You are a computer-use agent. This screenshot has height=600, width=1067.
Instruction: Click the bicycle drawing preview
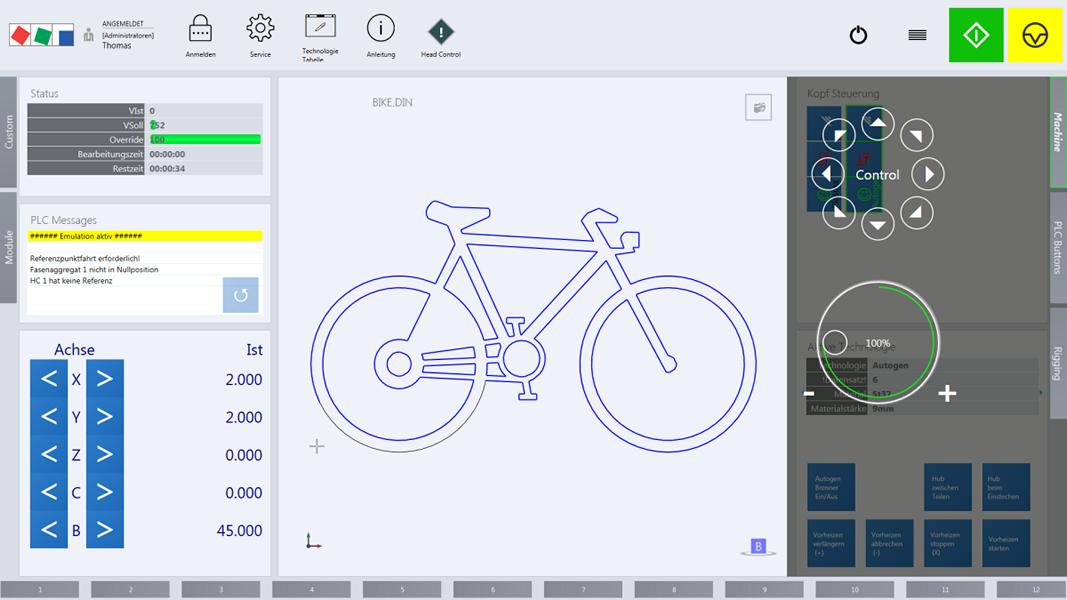pos(533,327)
